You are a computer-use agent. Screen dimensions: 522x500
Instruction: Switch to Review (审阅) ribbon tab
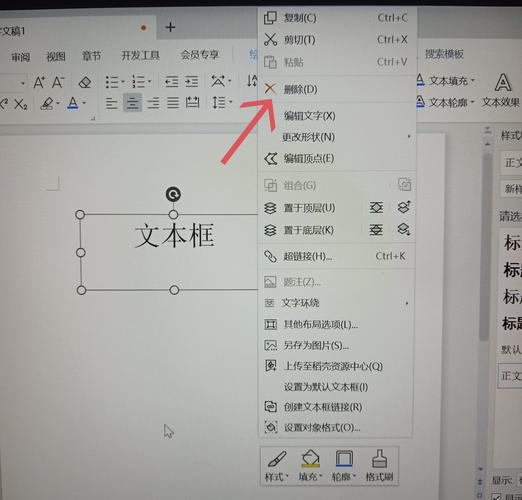pyautogui.click(x=21, y=57)
